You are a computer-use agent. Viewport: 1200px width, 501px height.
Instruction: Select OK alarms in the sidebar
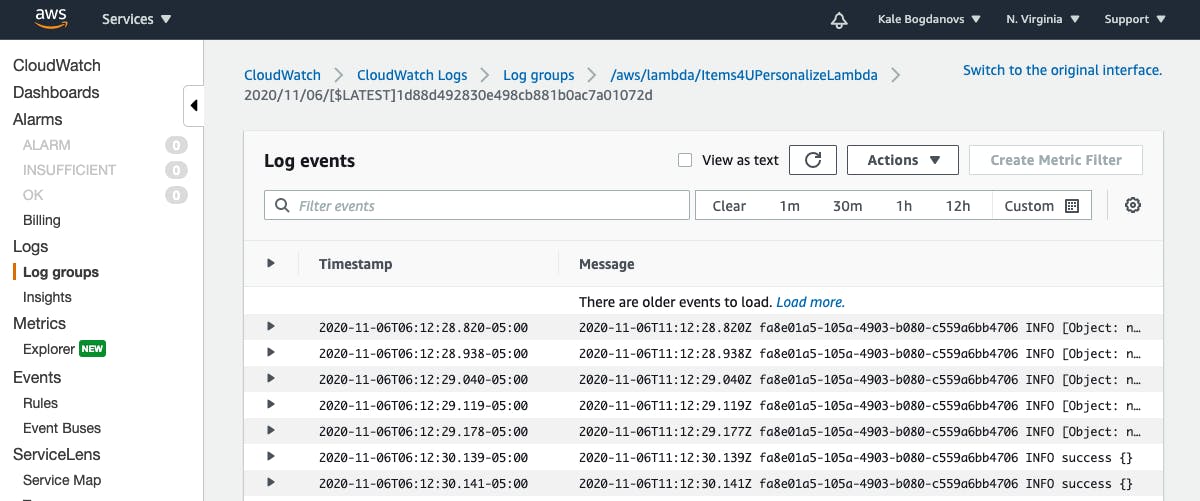pyautogui.click(x=33, y=195)
